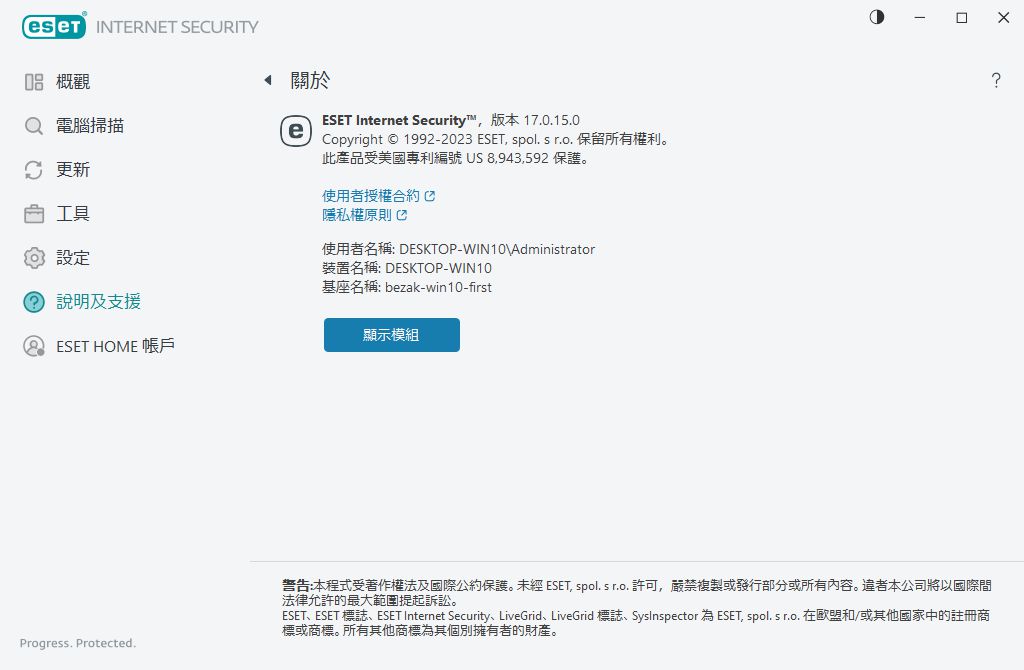Click the Tools briefcase icon
The height and width of the screenshot is (670, 1024).
[x=34, y=214]
